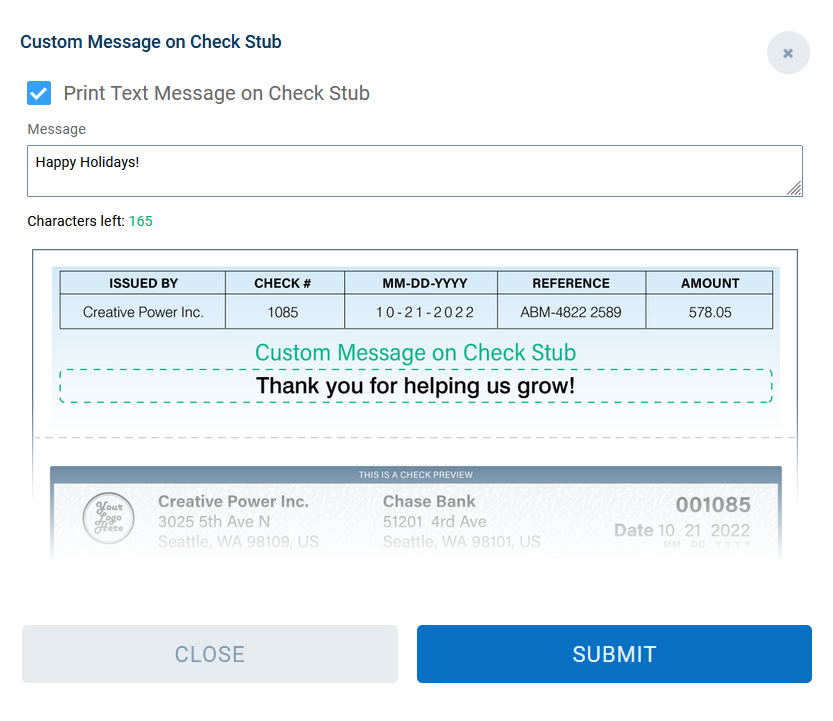833x721 pixels.
Task: Click the 'Chase Bank' name on check
Action: point(429,501)
